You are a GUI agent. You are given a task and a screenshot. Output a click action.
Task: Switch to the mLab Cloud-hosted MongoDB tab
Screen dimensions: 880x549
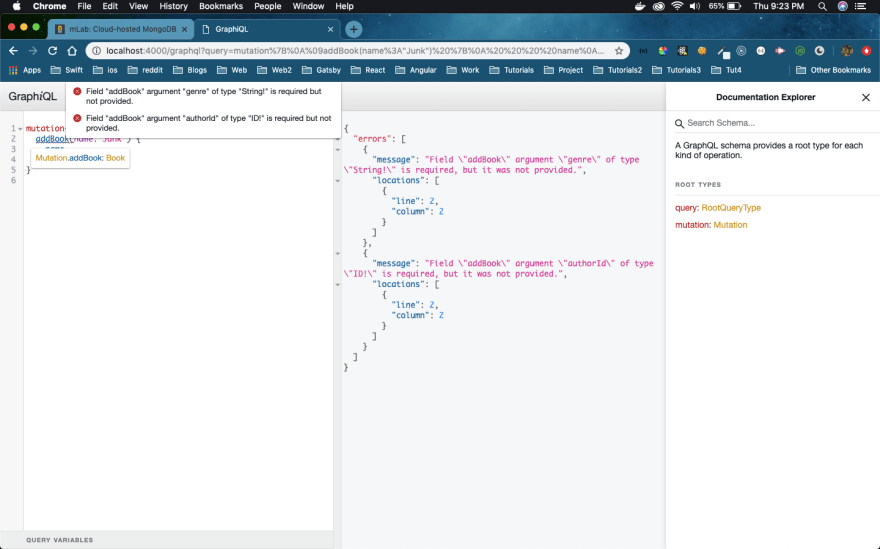point(121,29)
